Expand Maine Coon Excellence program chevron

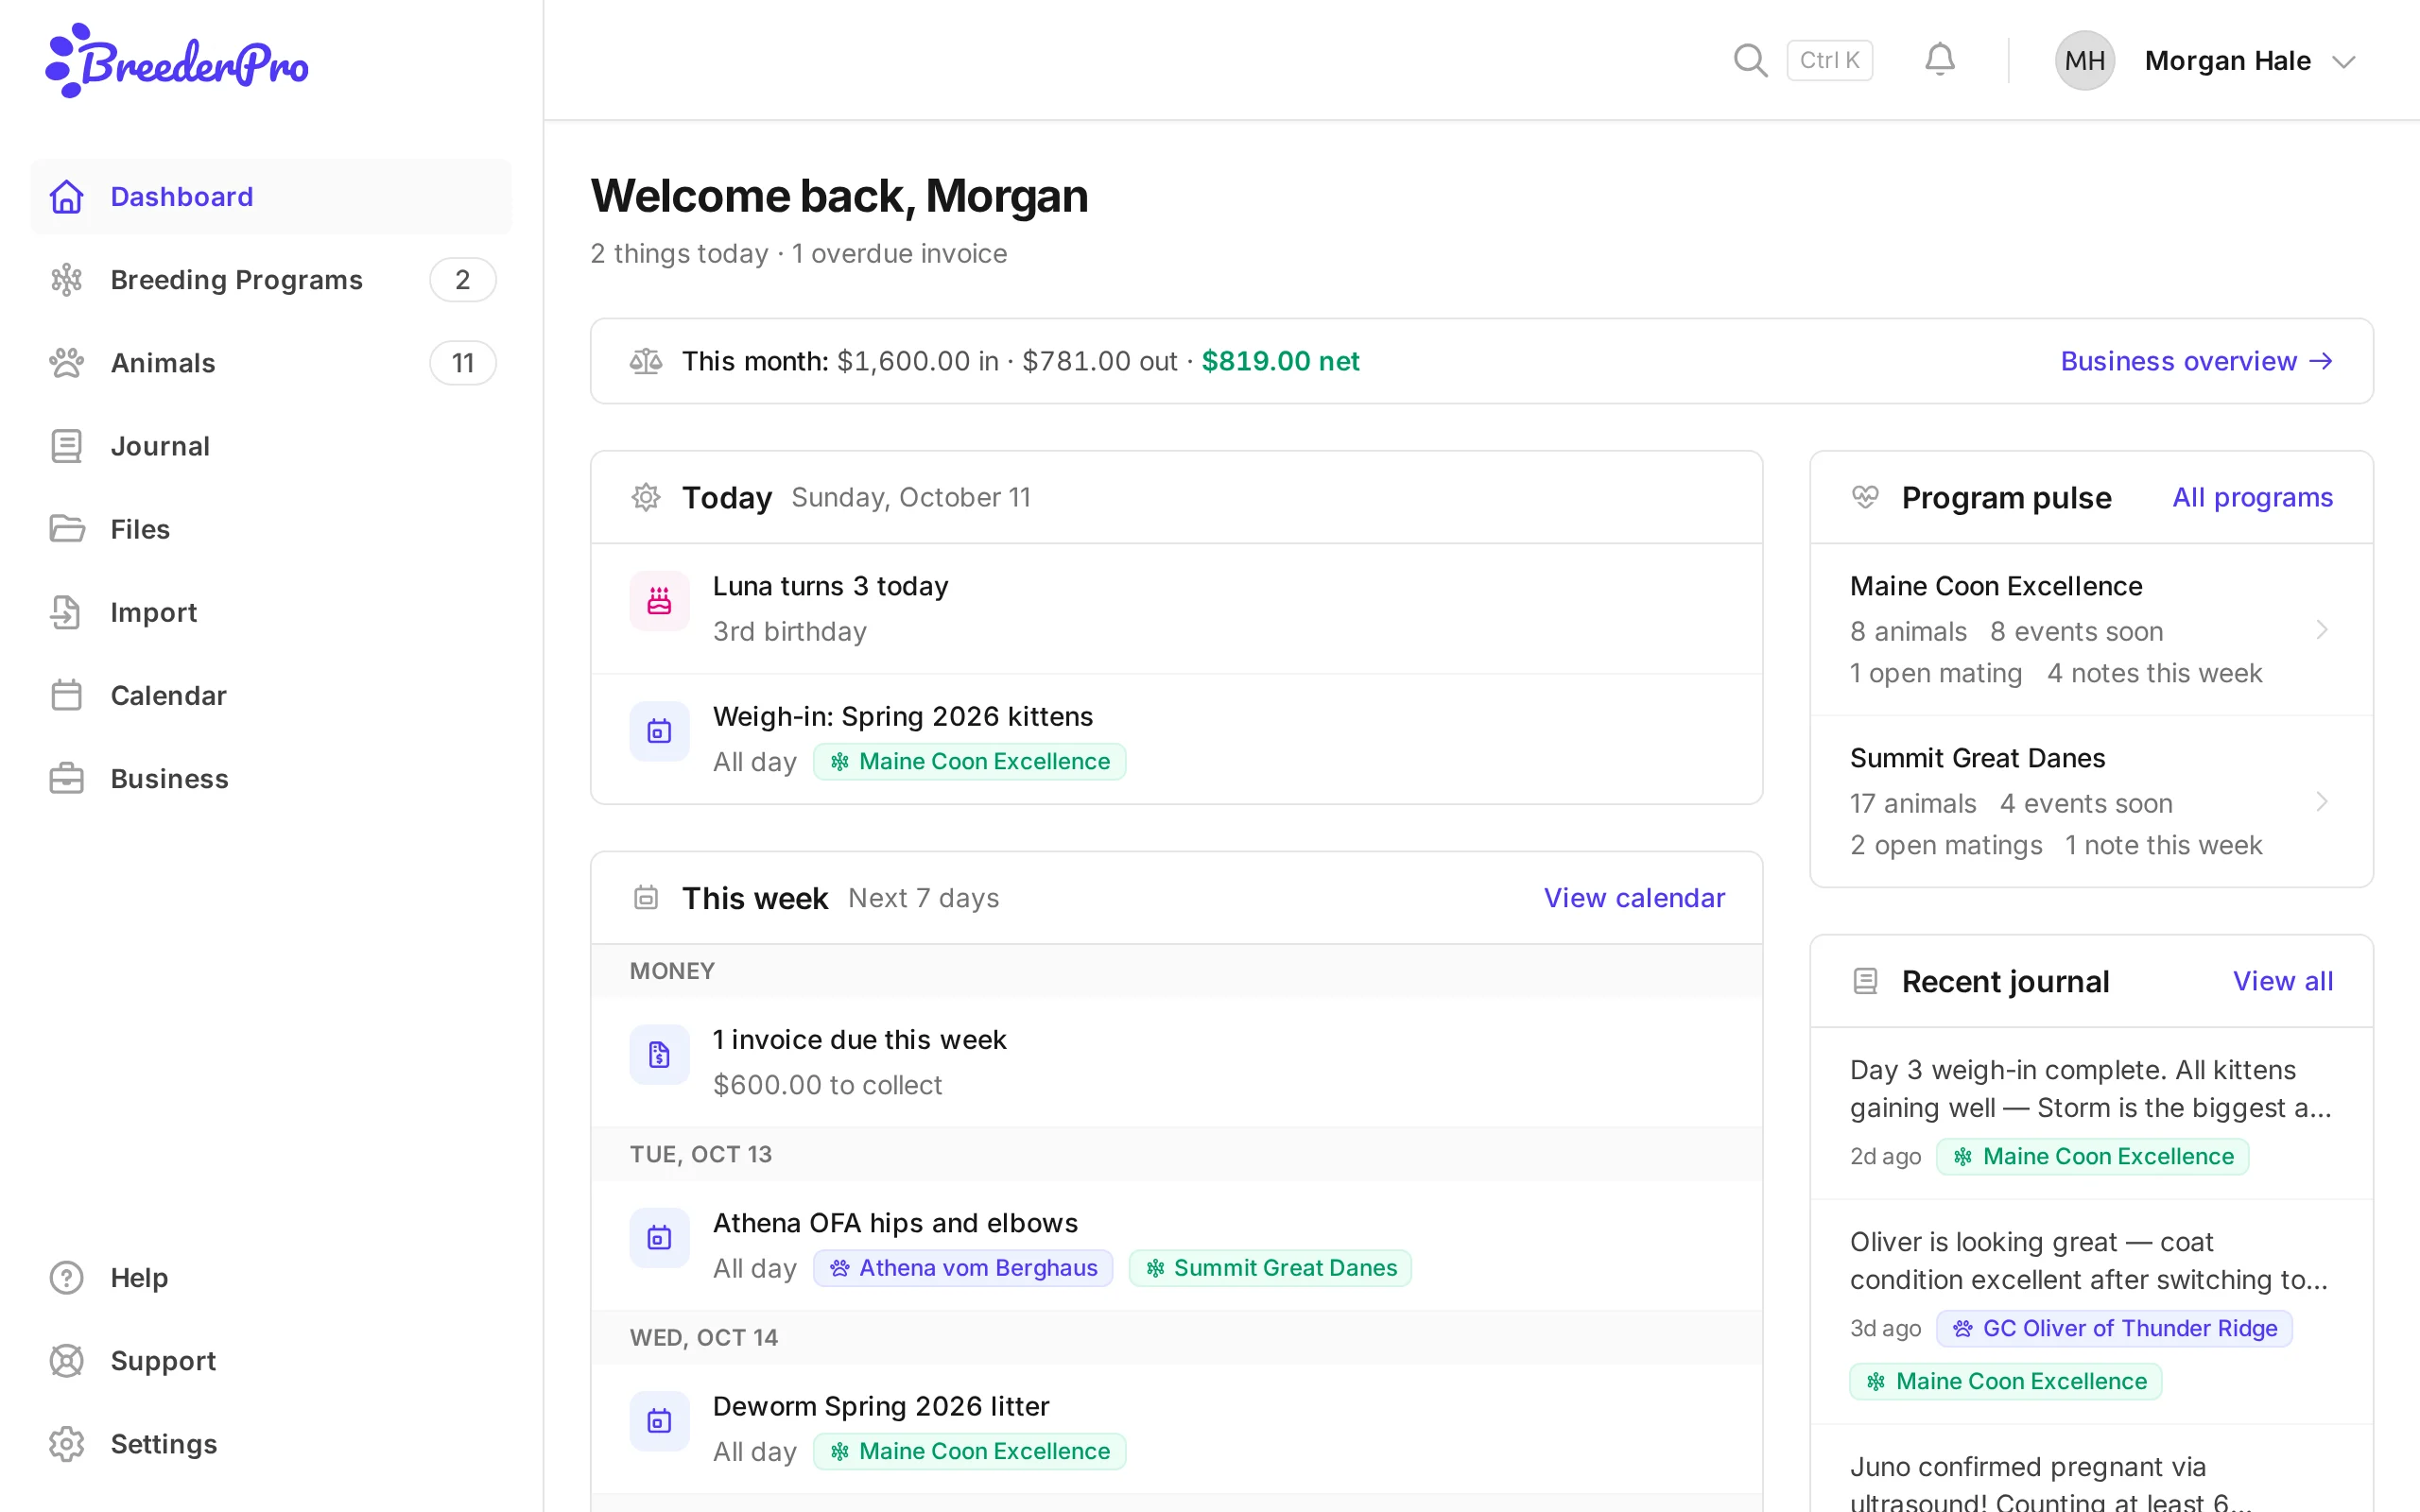coord(2322,630)
